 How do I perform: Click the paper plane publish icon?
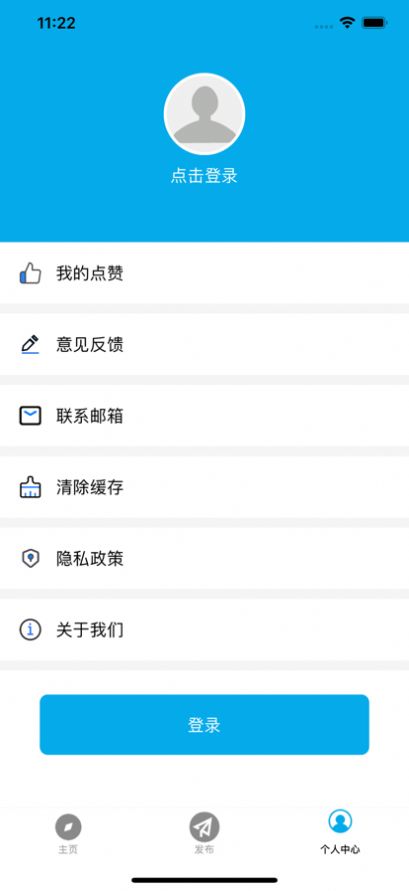tap(204, 827)
